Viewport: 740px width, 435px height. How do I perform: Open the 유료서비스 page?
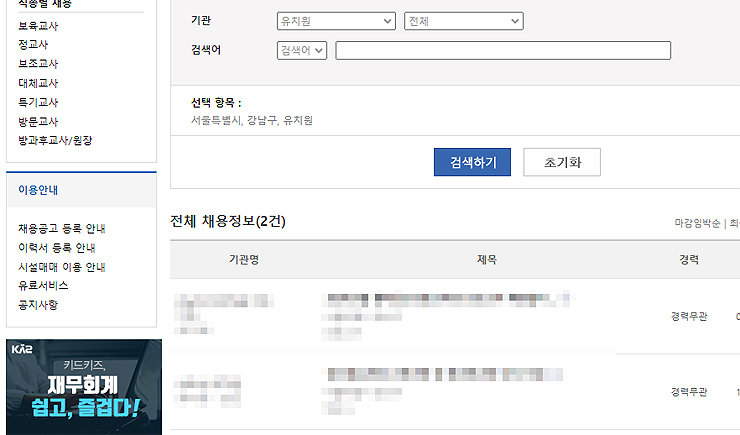point(43,286)
